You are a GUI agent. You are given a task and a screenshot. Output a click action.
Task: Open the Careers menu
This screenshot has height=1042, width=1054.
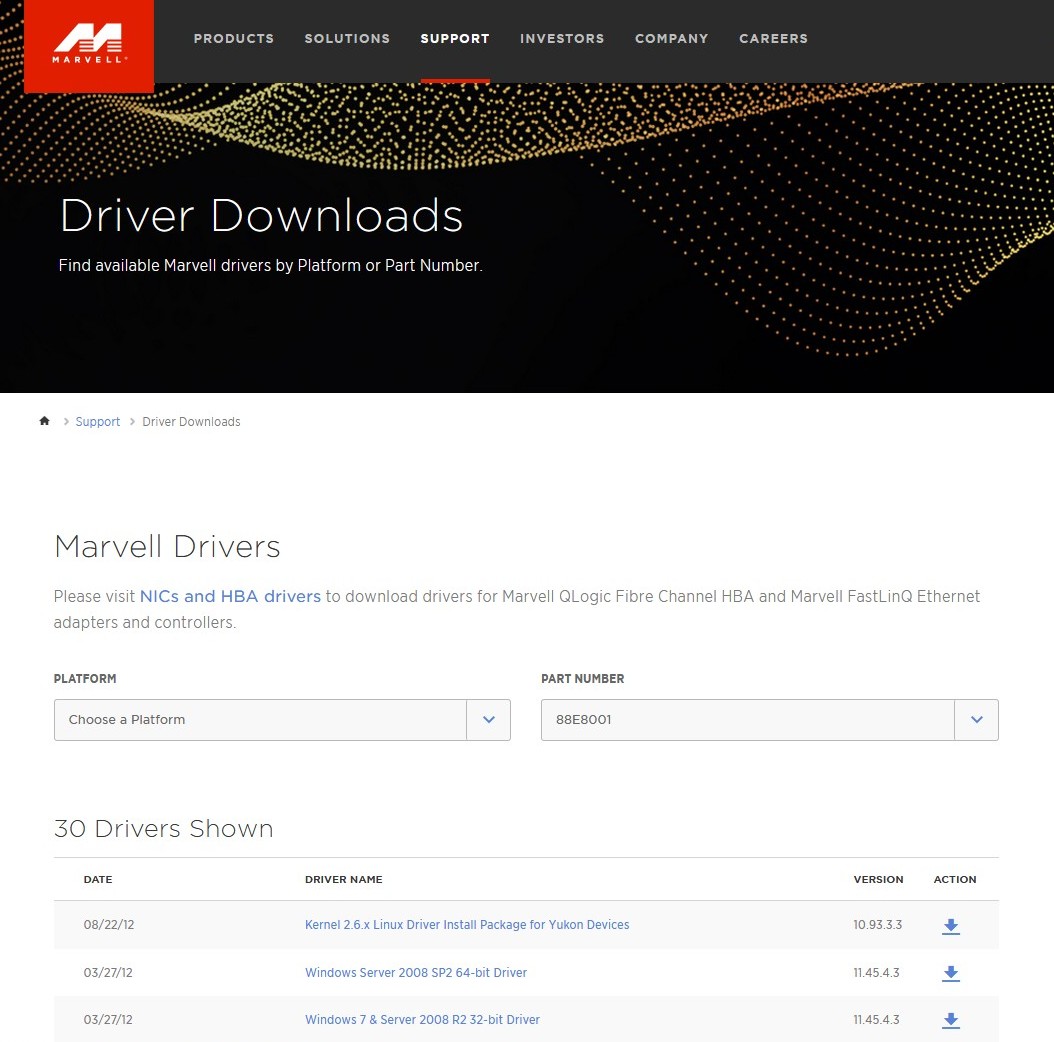[773, 38]
